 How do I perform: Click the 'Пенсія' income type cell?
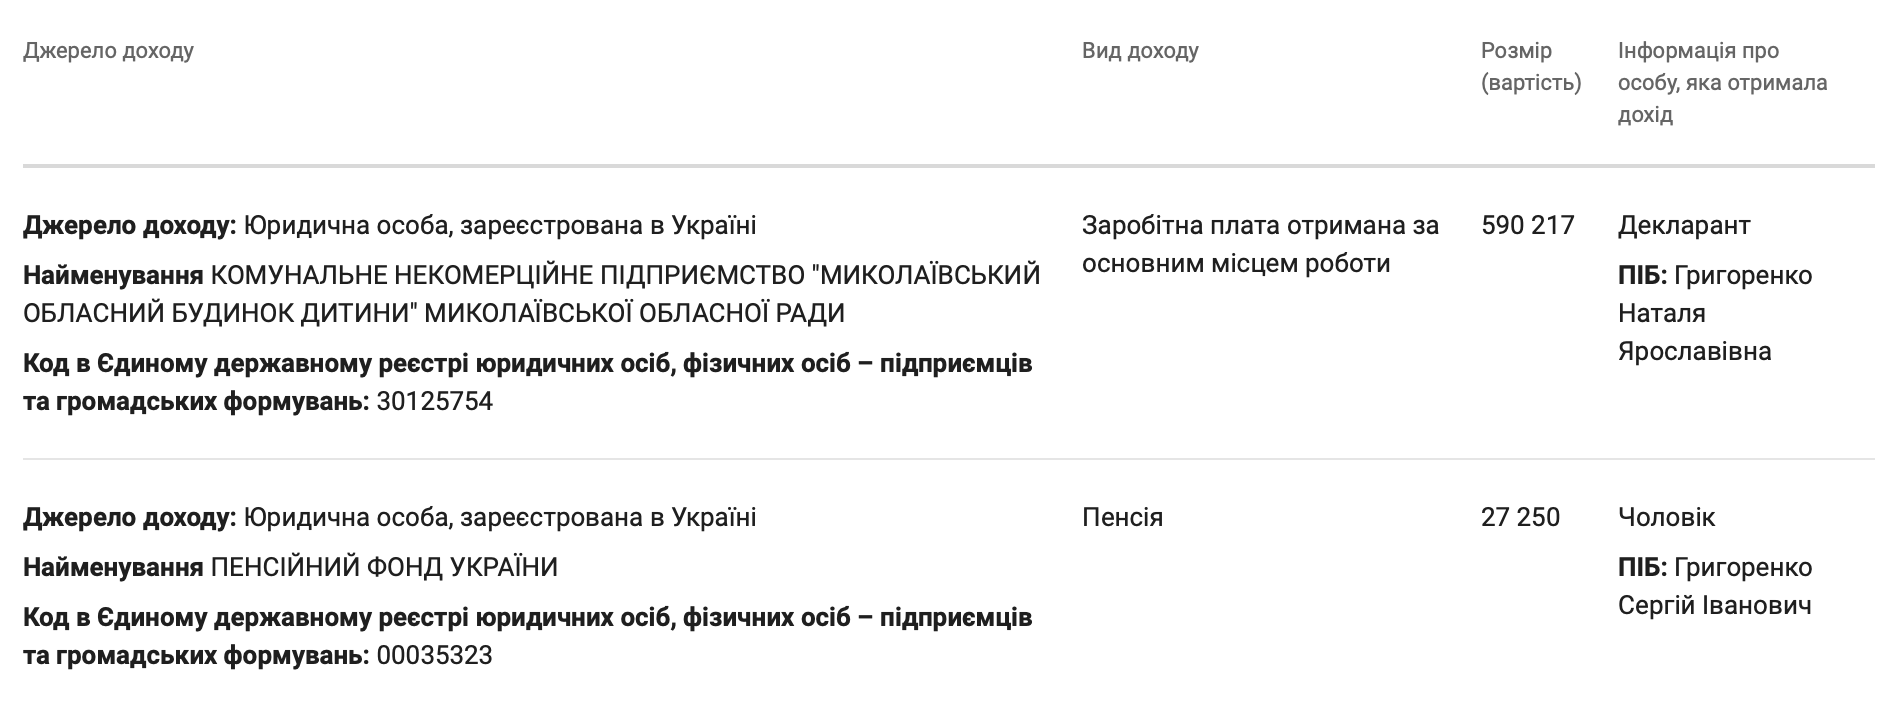point(1122,518)
